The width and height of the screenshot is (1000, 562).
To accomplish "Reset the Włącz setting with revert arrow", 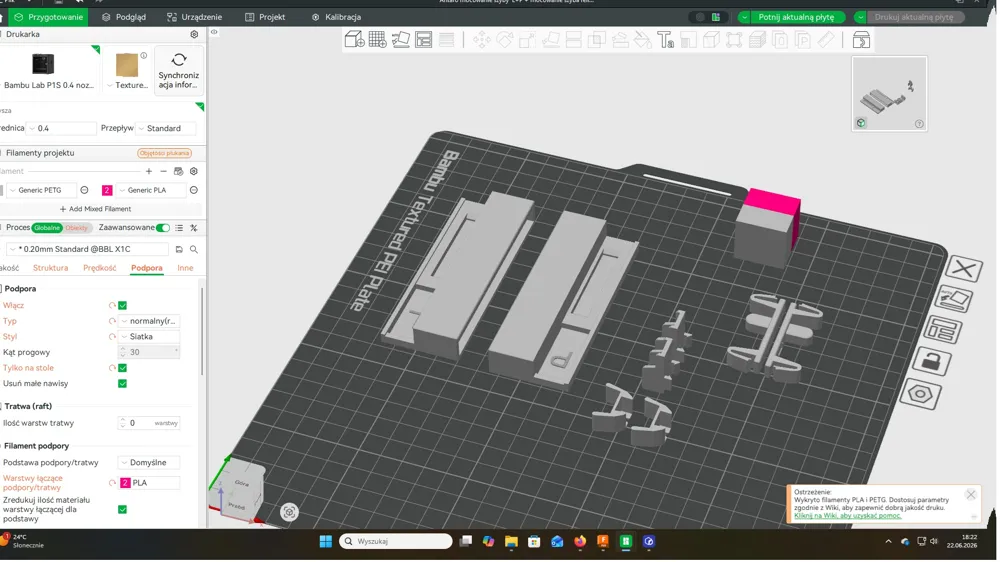I will pos(112,306).
